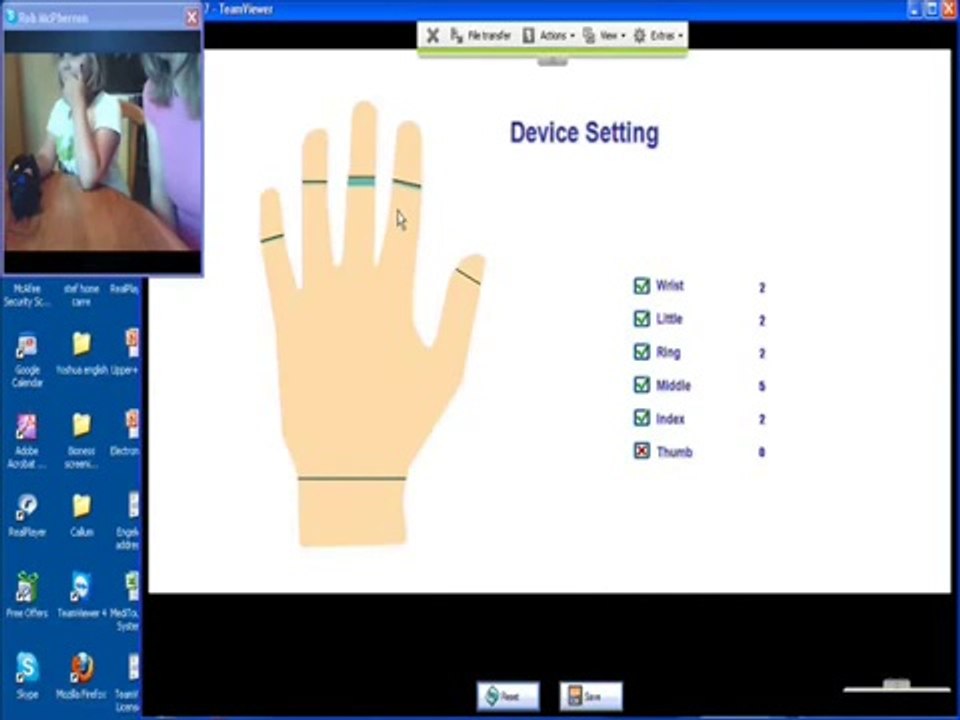
Task: Select McAfee Security Sc... desktop label
Action: click(27, 295)
